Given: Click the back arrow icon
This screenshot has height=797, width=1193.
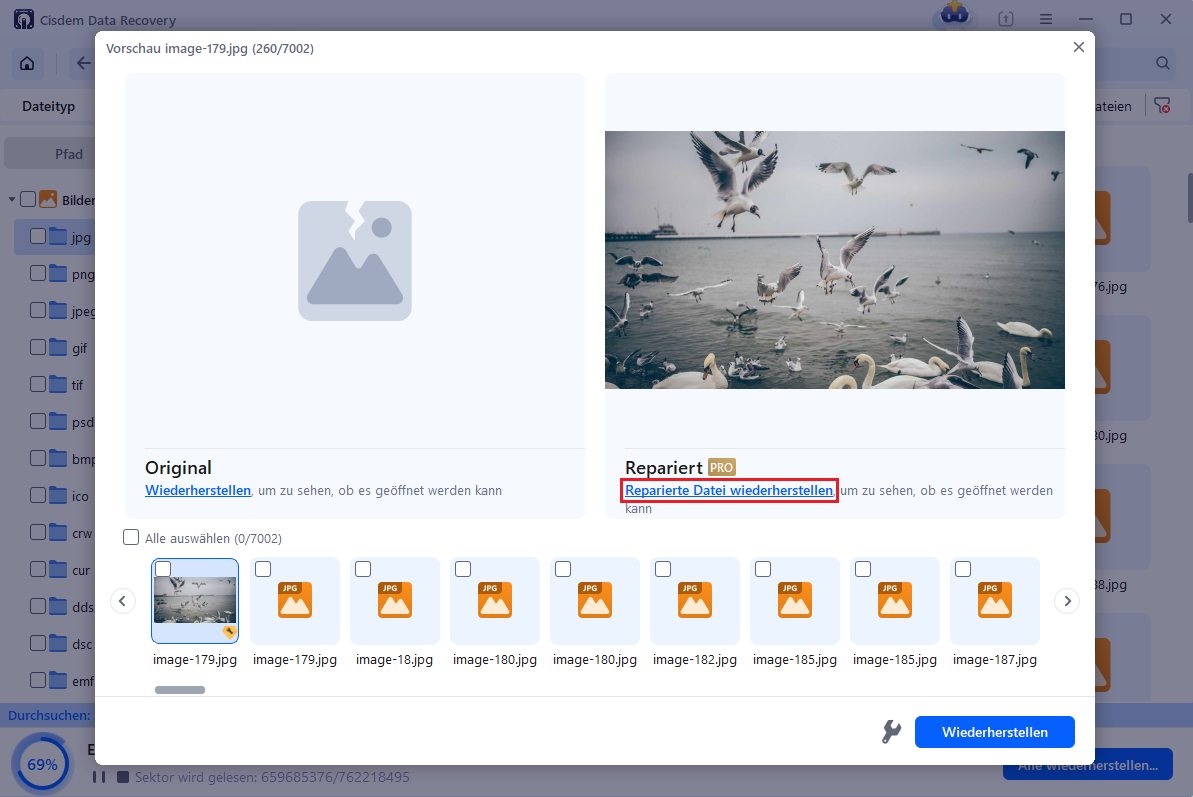Looking at the screenshot, I should 83,63.
